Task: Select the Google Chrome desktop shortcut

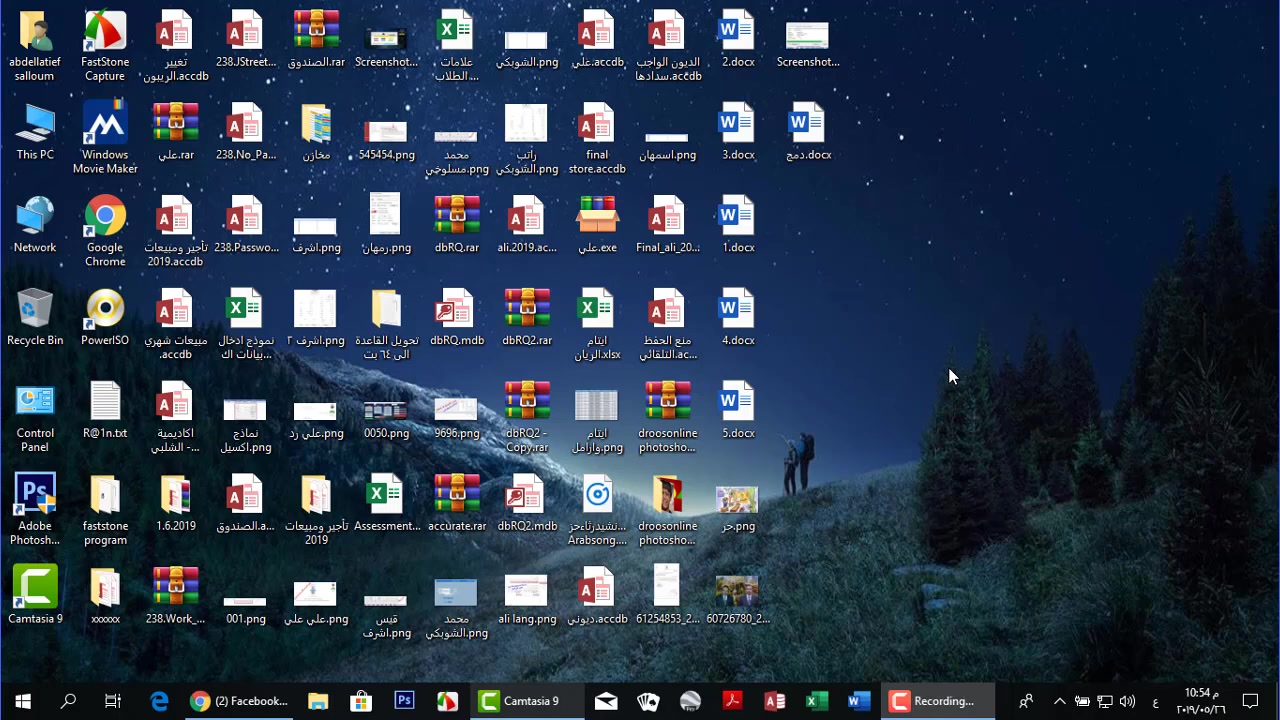Action: click(105, 232)
